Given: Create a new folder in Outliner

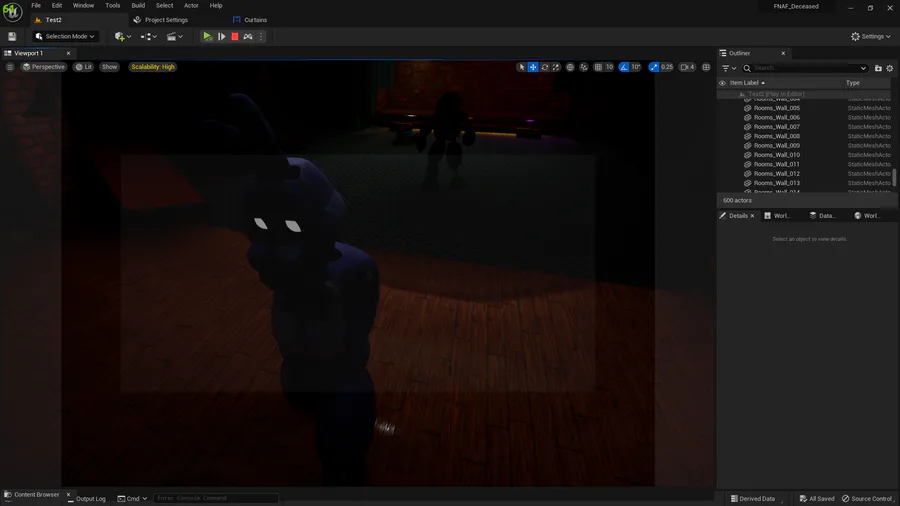Looking at the screenshot, I should point(878,68).
